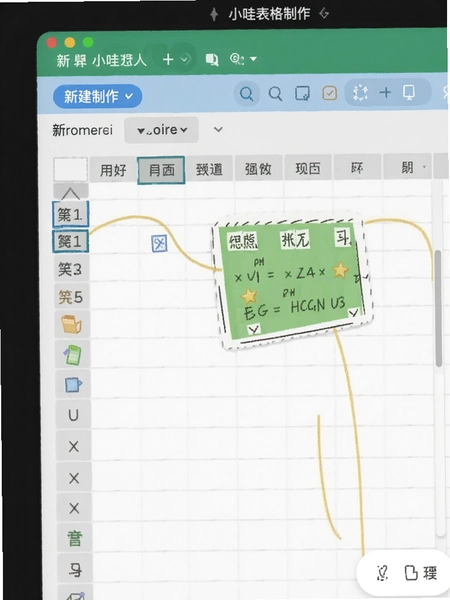Open the oire dropdown selector
Viewport: 450px width, 600px height.
pos(161,130)
